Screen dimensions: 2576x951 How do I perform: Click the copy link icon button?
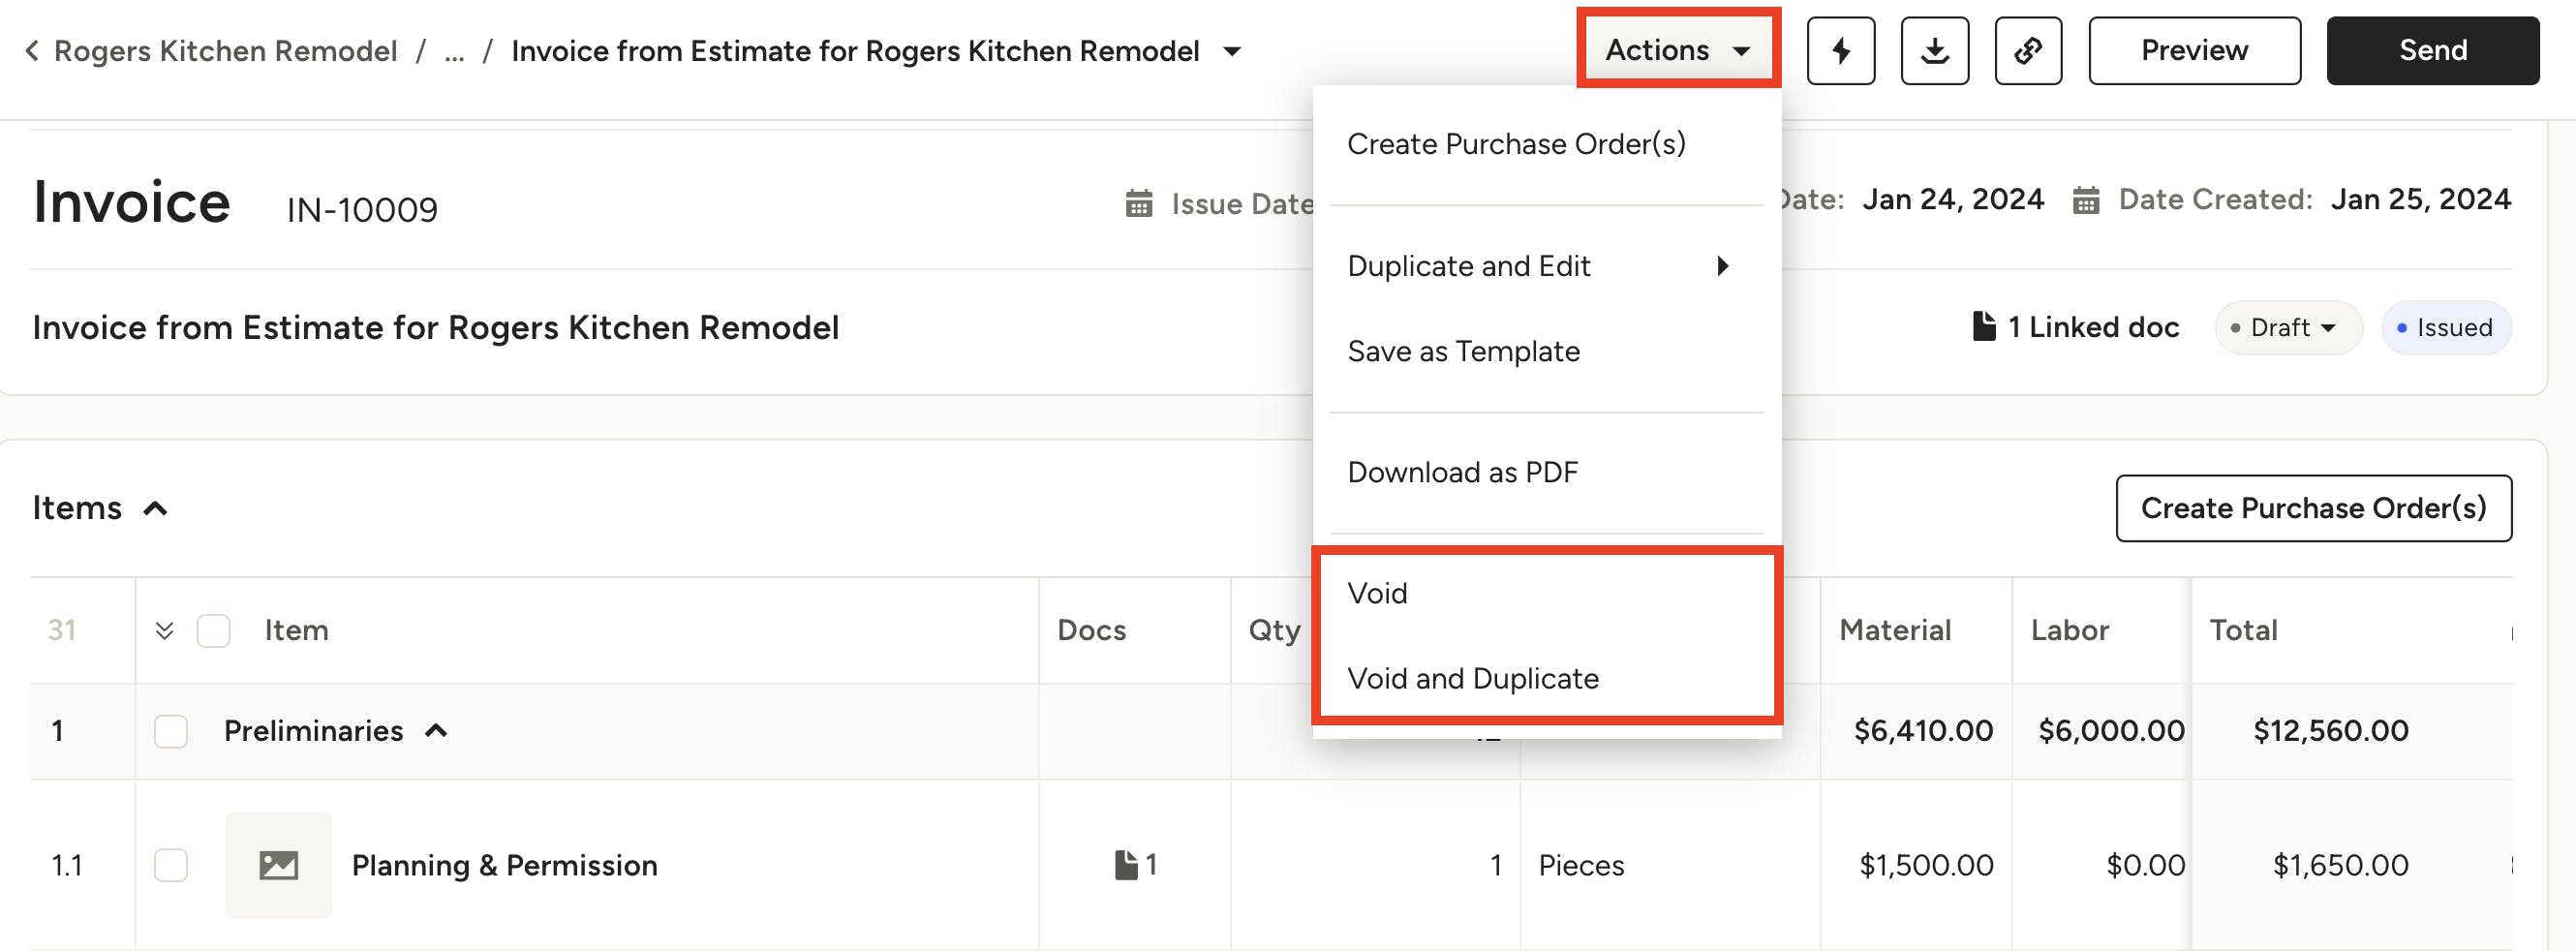click(2028, 51)
